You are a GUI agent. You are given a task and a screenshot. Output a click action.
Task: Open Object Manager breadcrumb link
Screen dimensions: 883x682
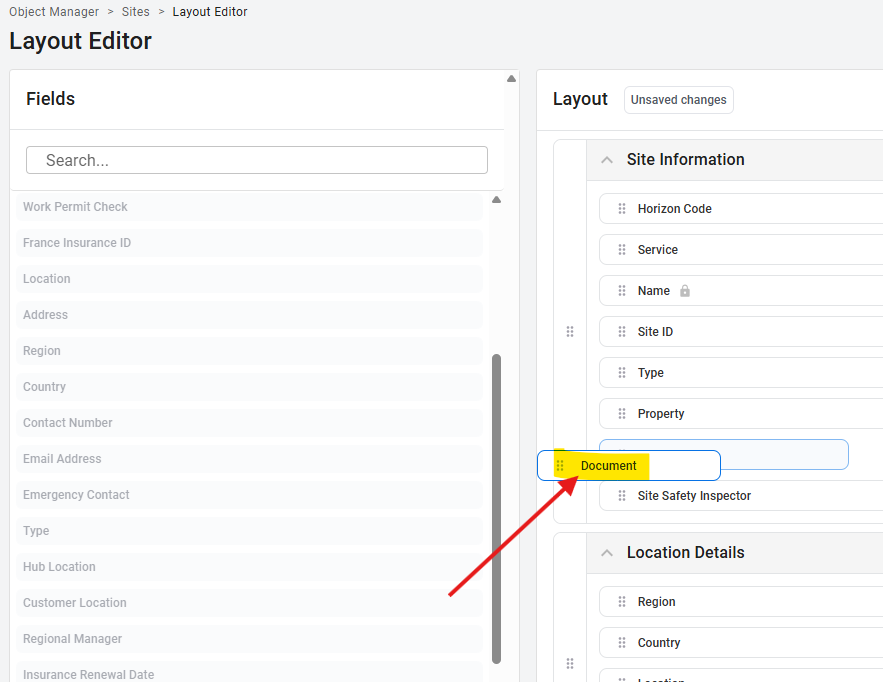click(x=54, y=12)
